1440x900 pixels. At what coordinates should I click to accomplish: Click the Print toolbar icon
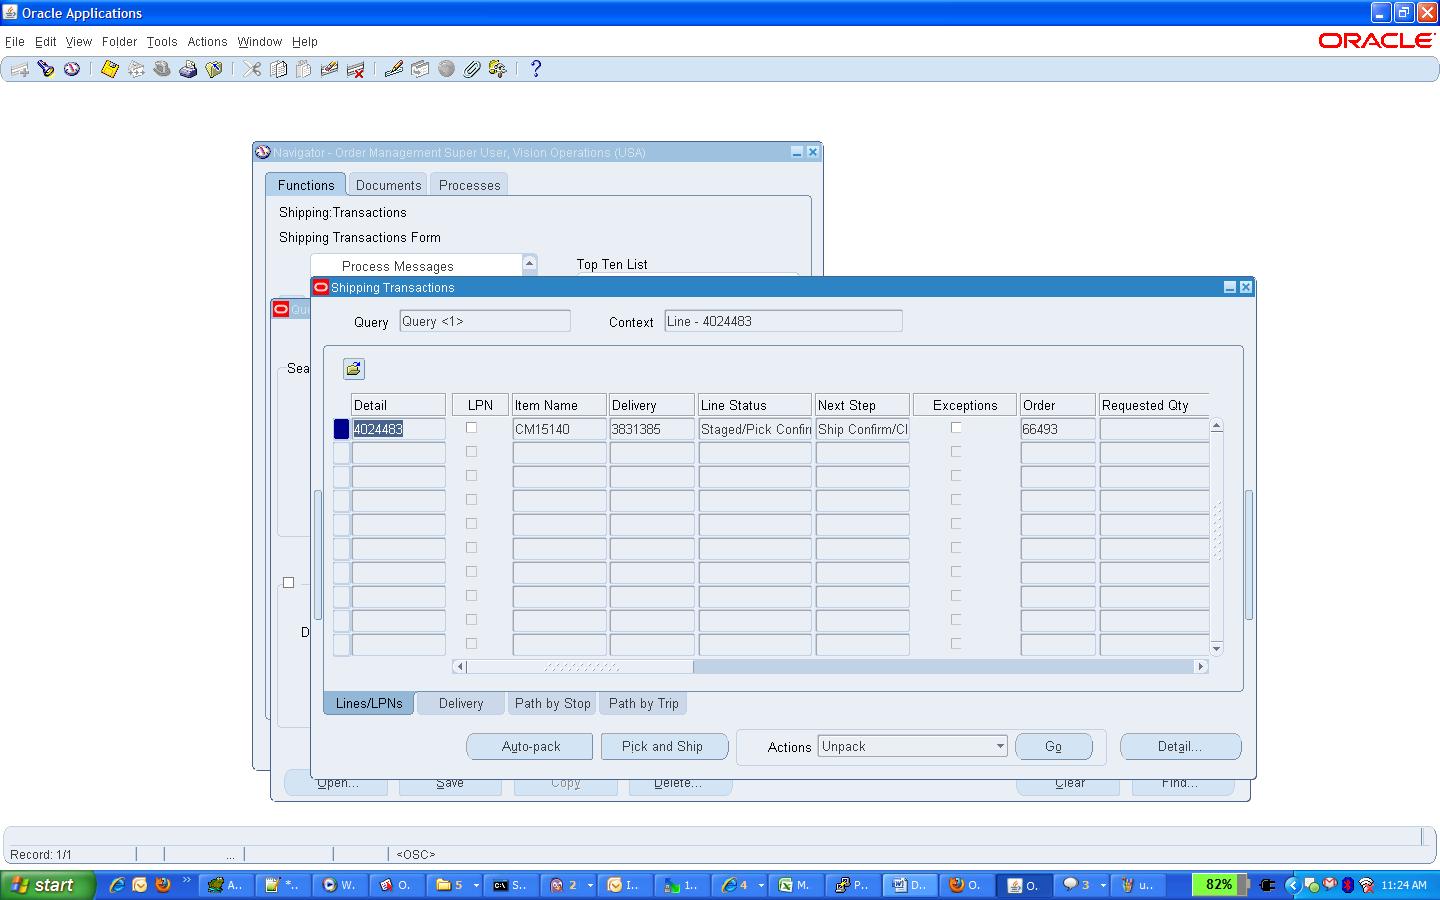coord(188,69)
